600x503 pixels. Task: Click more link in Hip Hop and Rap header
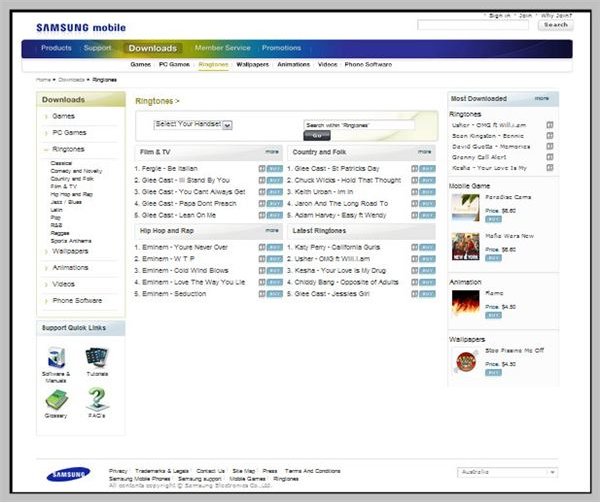pyautogui.click(x=272, y=230)
